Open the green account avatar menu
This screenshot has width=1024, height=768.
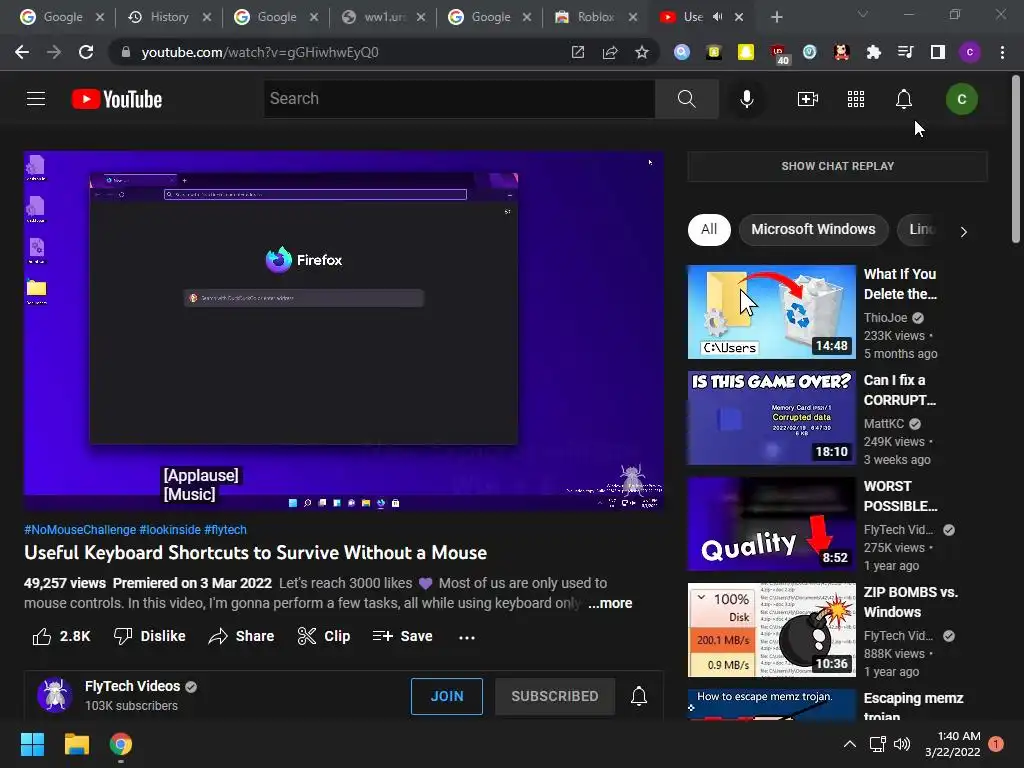pyautogui.click(x=961, y=99)
